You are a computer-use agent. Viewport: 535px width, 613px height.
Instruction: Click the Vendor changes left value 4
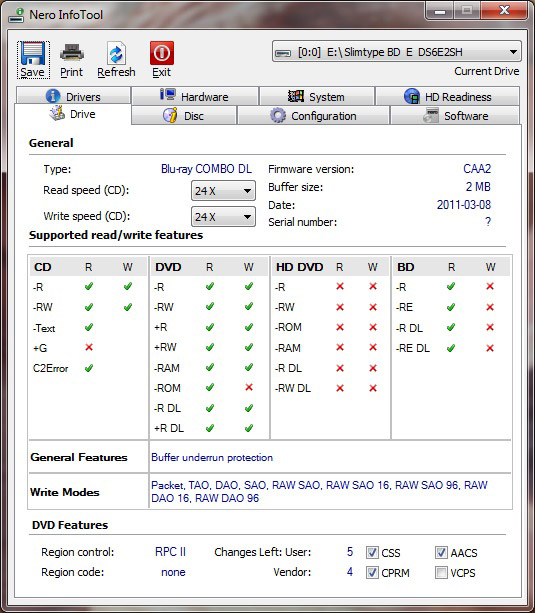[350, 572]
